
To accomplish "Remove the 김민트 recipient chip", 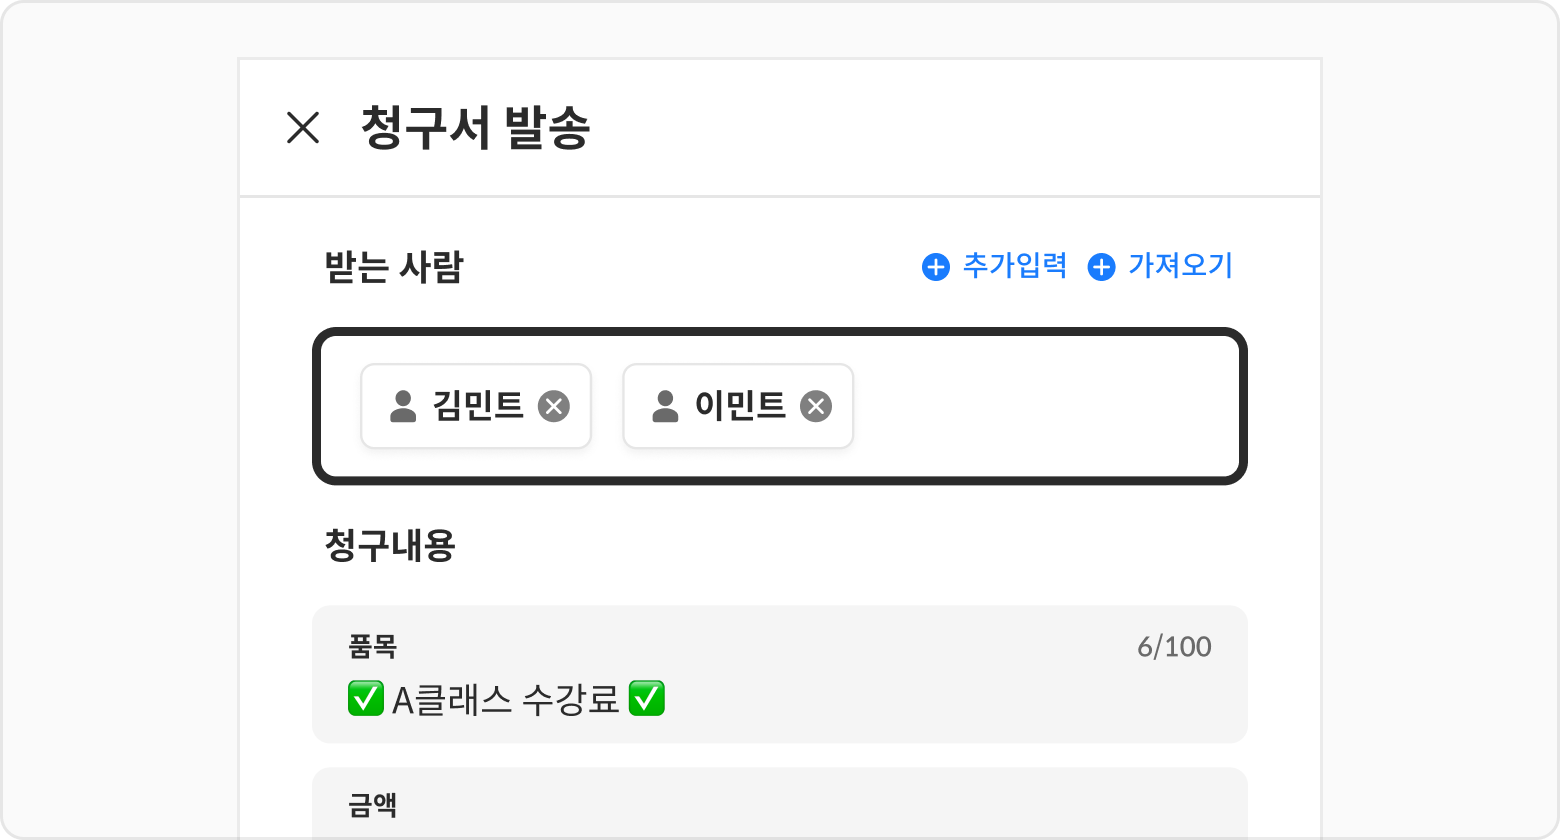I will click(554, 406).
